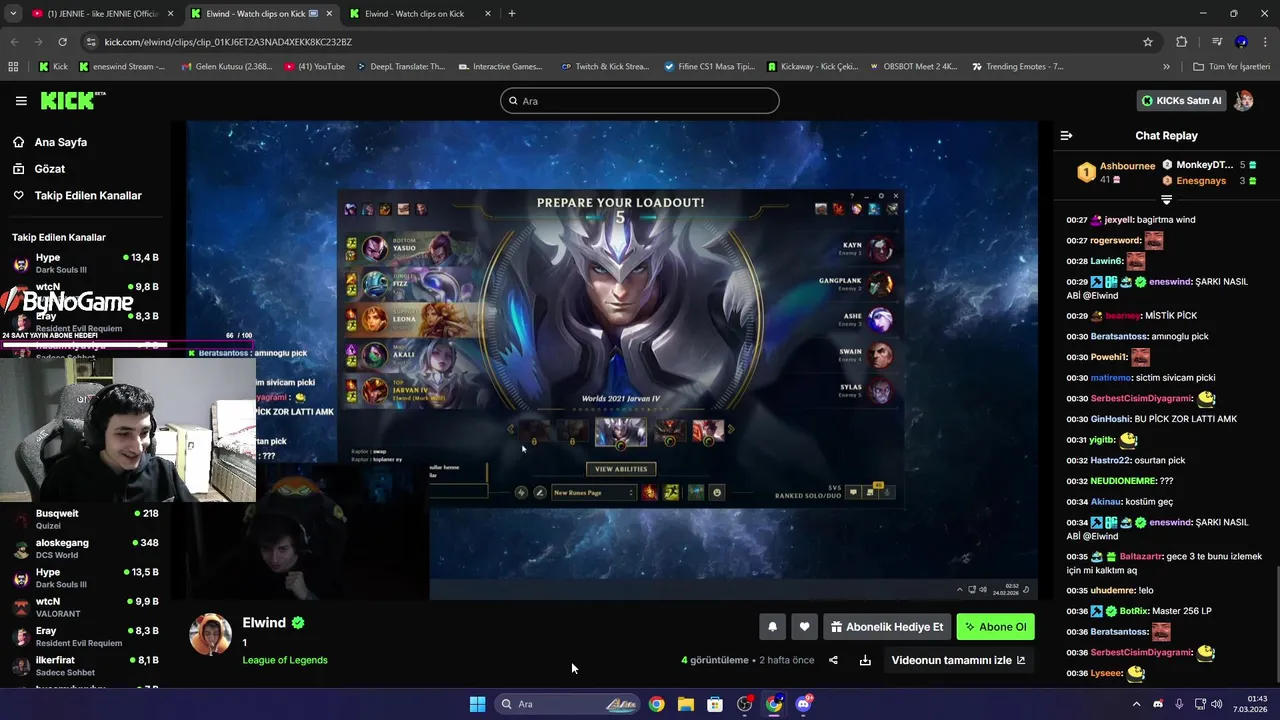Open OBS Studio from the taskbar

744,704
